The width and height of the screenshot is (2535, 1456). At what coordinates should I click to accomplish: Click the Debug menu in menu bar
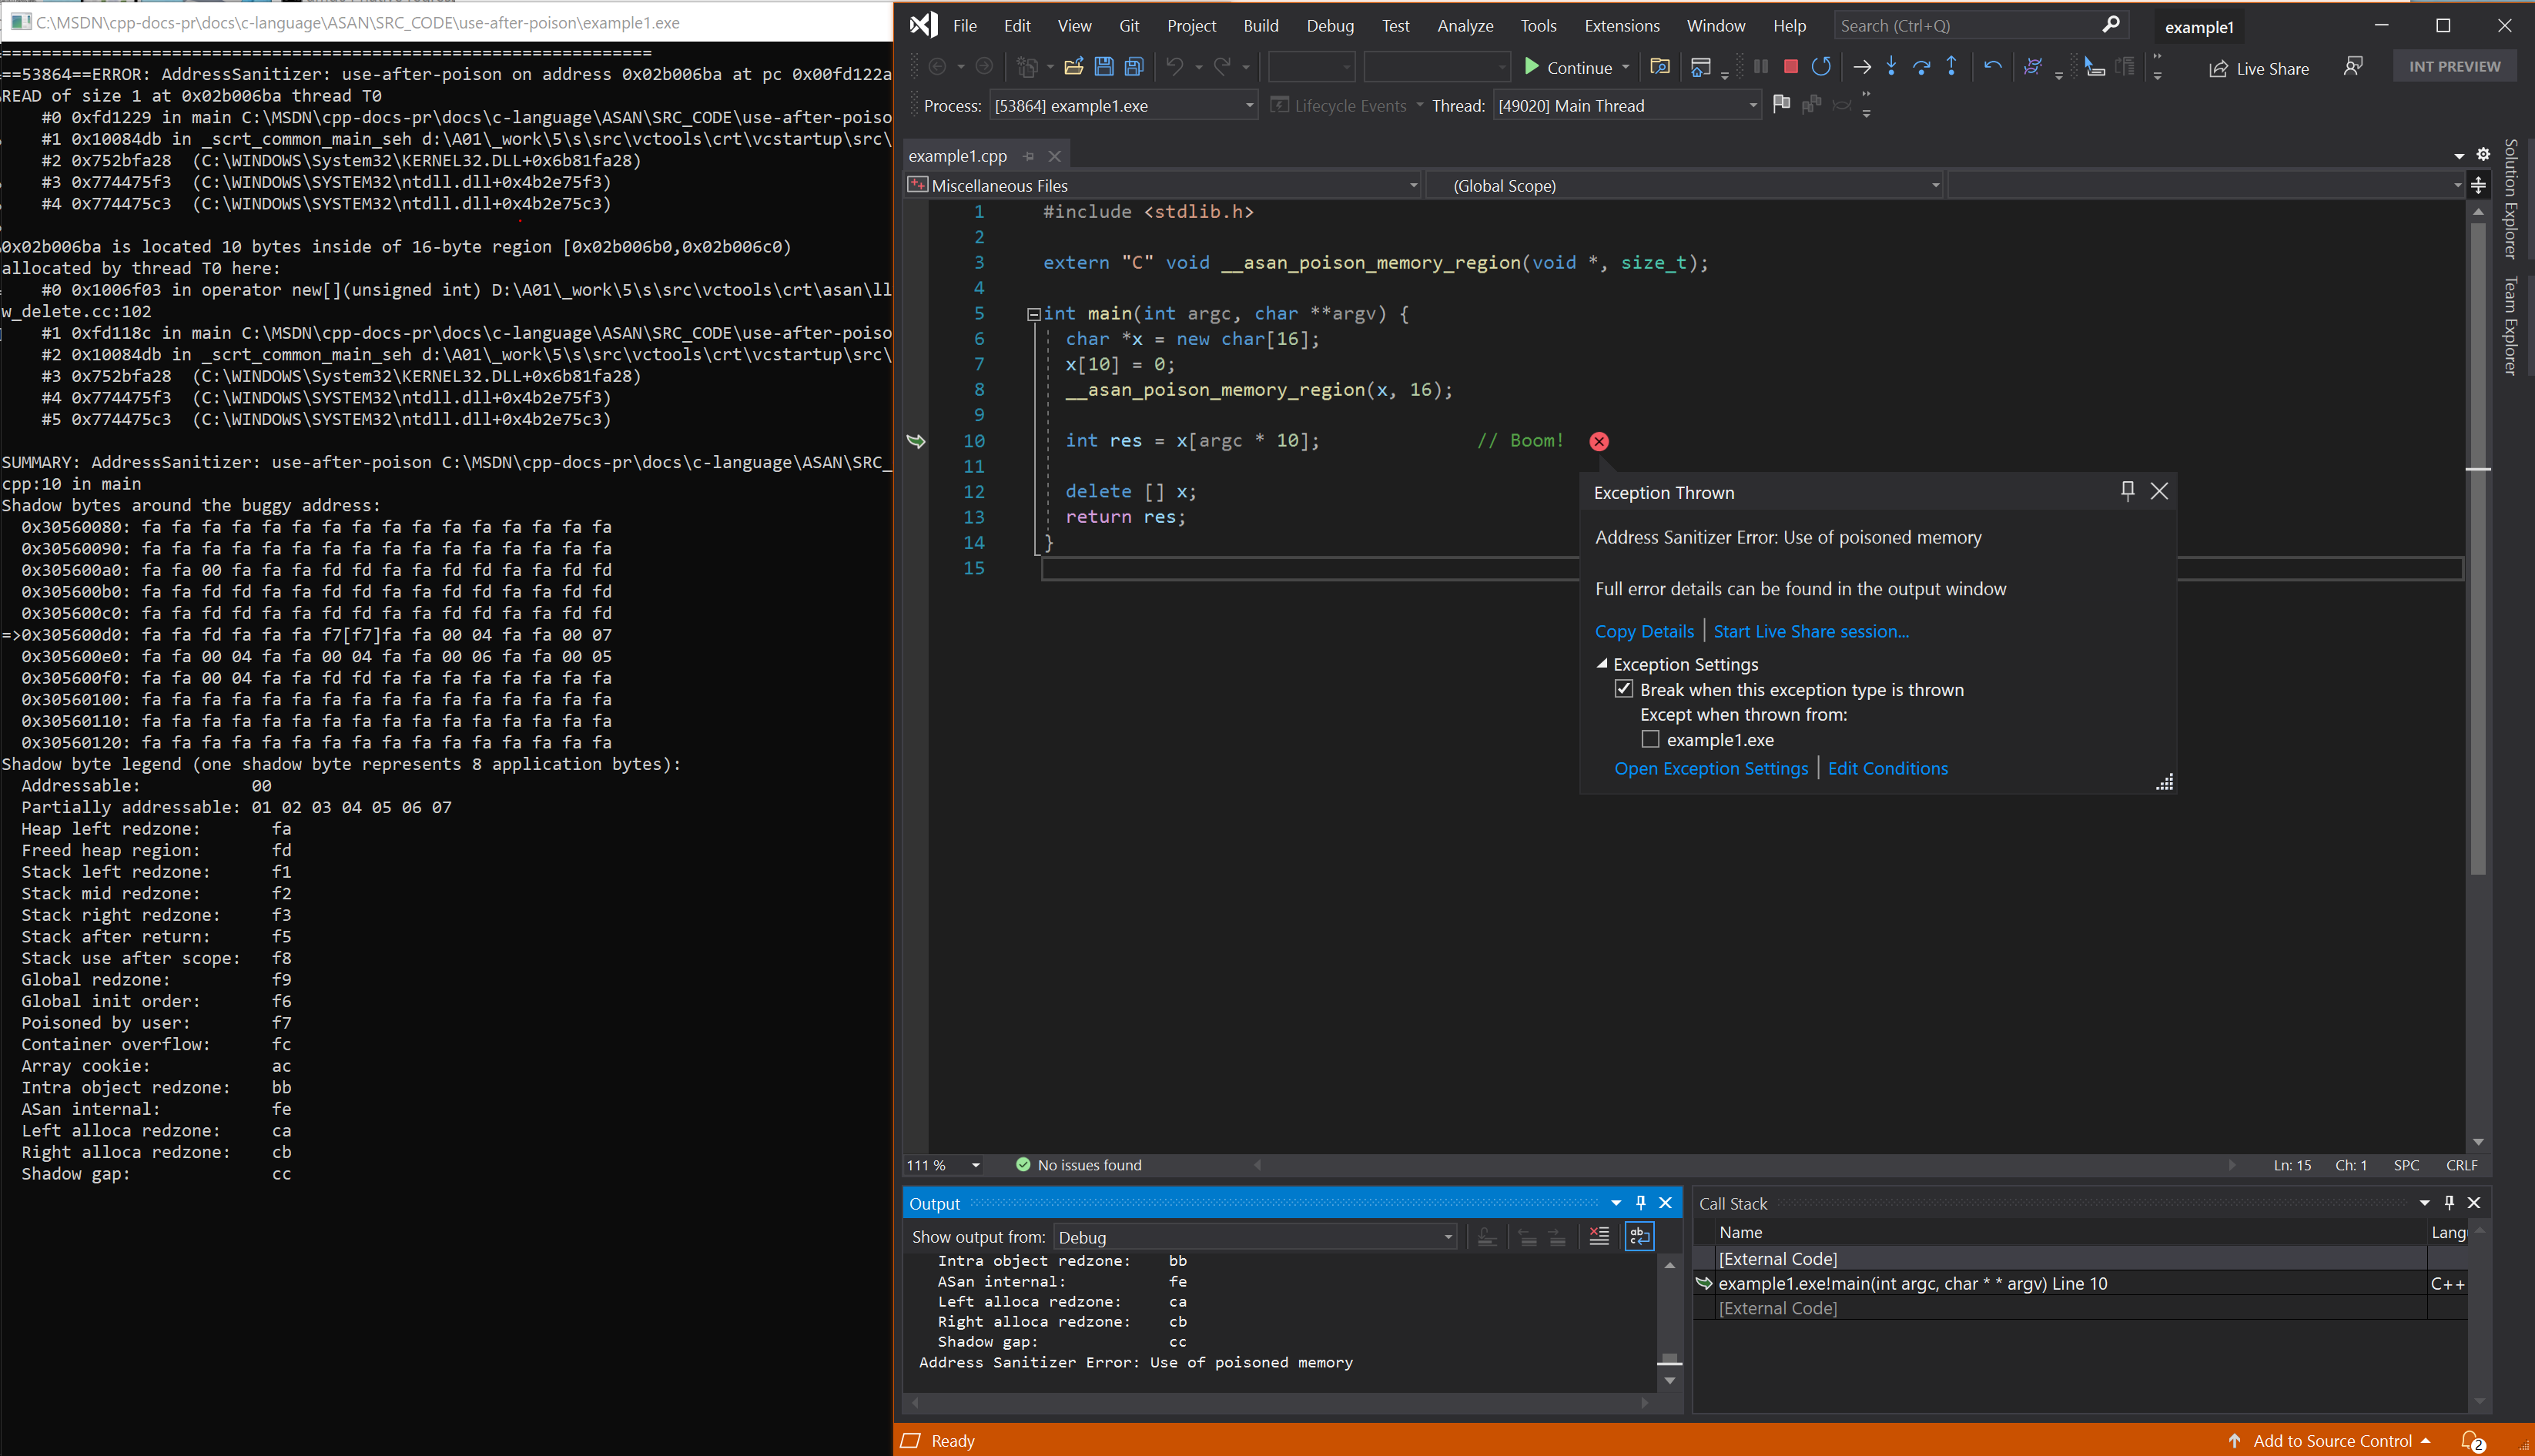[1328, 25]
